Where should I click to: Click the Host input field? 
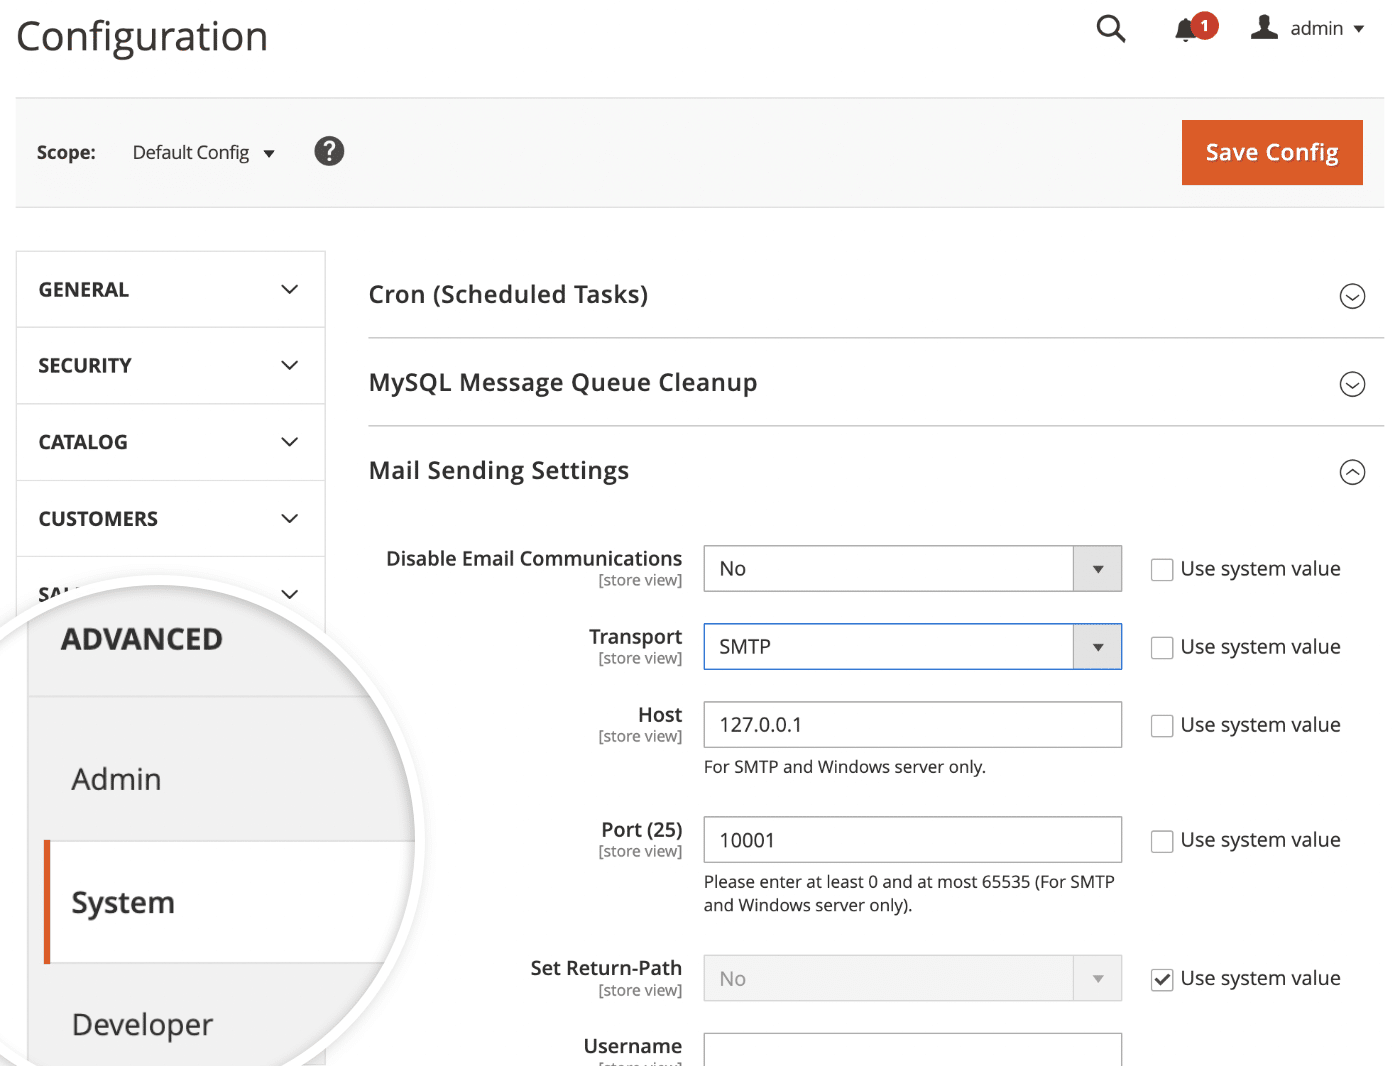coord(912,725)
